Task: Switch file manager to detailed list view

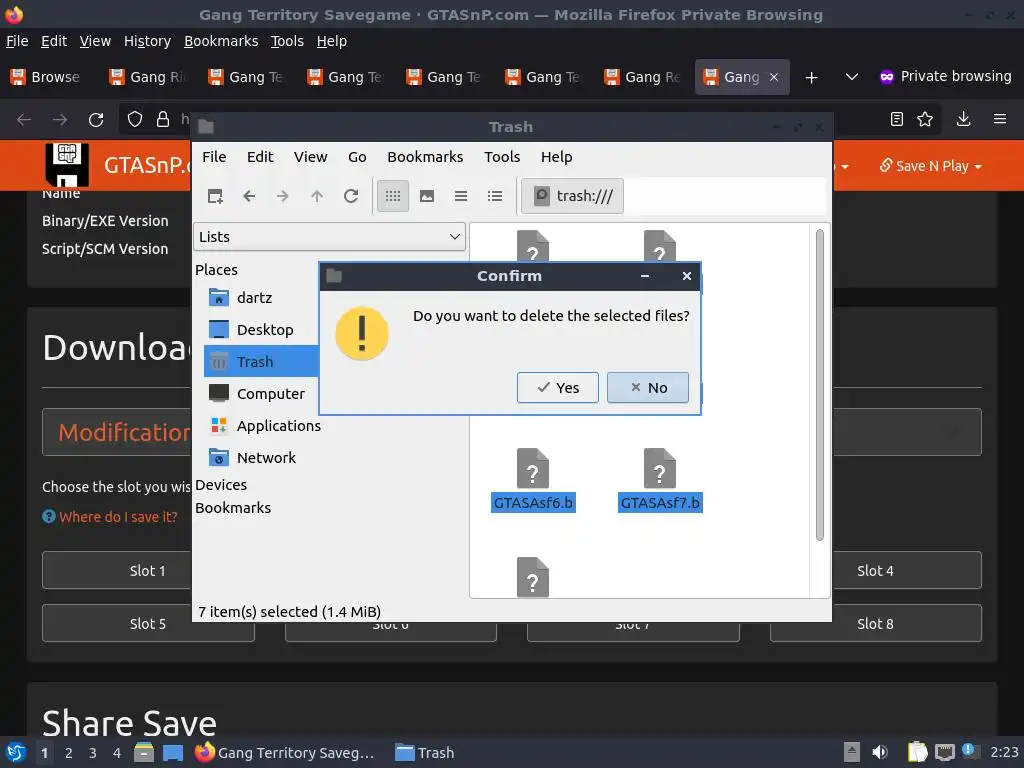Action: 495,196
